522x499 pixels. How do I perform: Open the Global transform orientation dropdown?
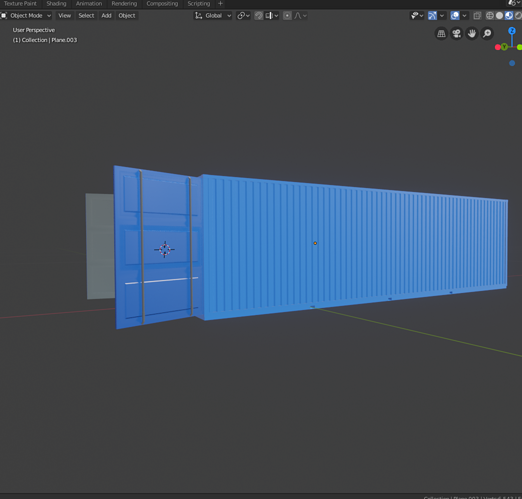pyautogui.click(x=213, y=16)
